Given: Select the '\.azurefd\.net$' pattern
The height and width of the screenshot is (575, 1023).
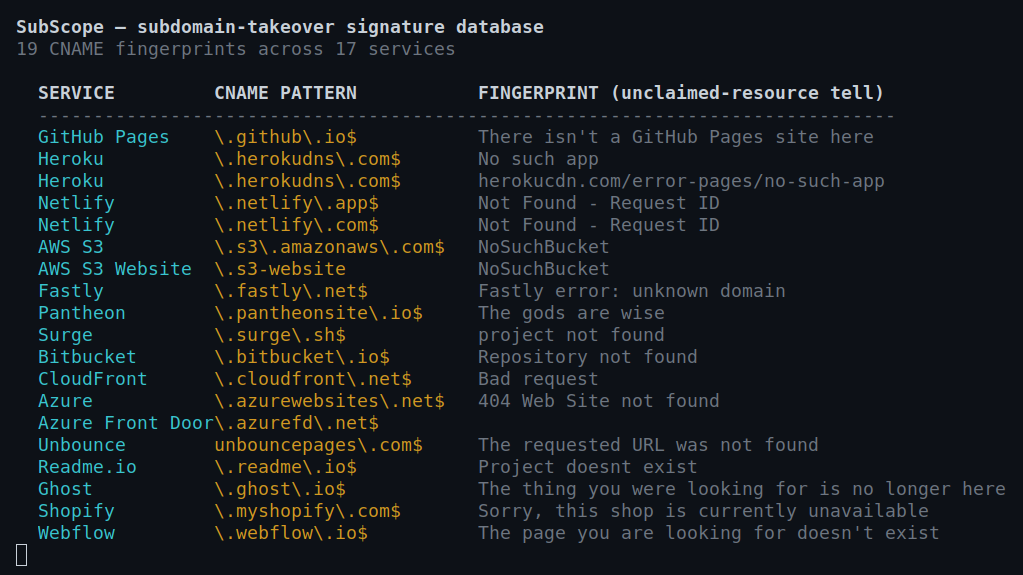Looking at the screenshot, I should tap(296, 423).
